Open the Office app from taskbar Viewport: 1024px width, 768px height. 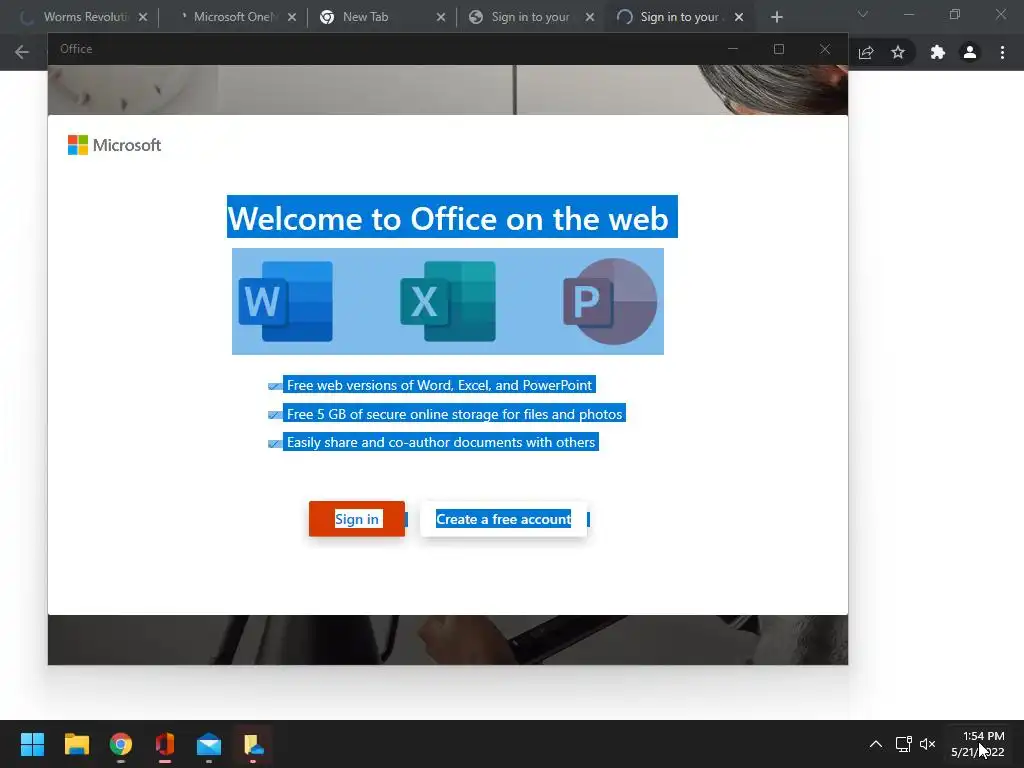coord(165,744)
